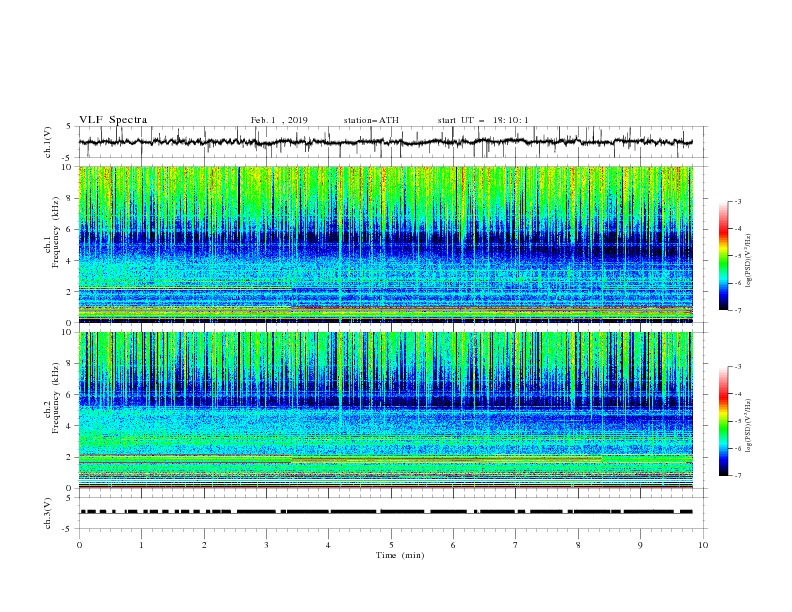Click the ch.1 colorbar "-7" tick label

pos(737,310)
